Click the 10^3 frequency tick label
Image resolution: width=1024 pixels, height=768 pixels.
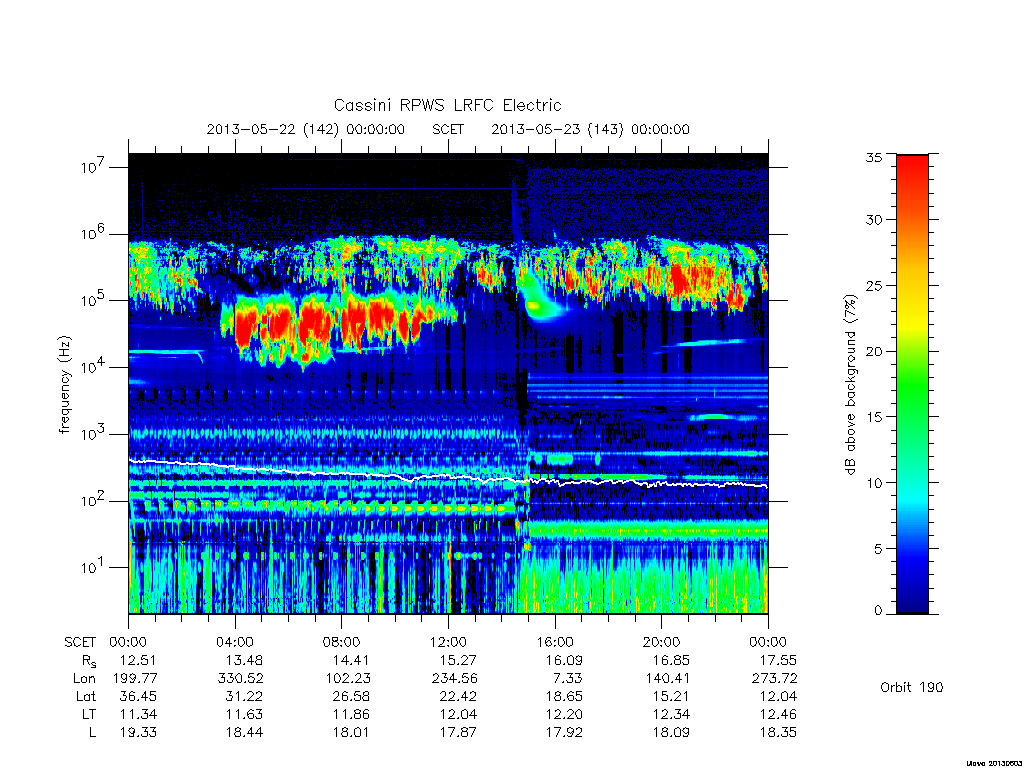pyautogui.click(x=93, y=434)
